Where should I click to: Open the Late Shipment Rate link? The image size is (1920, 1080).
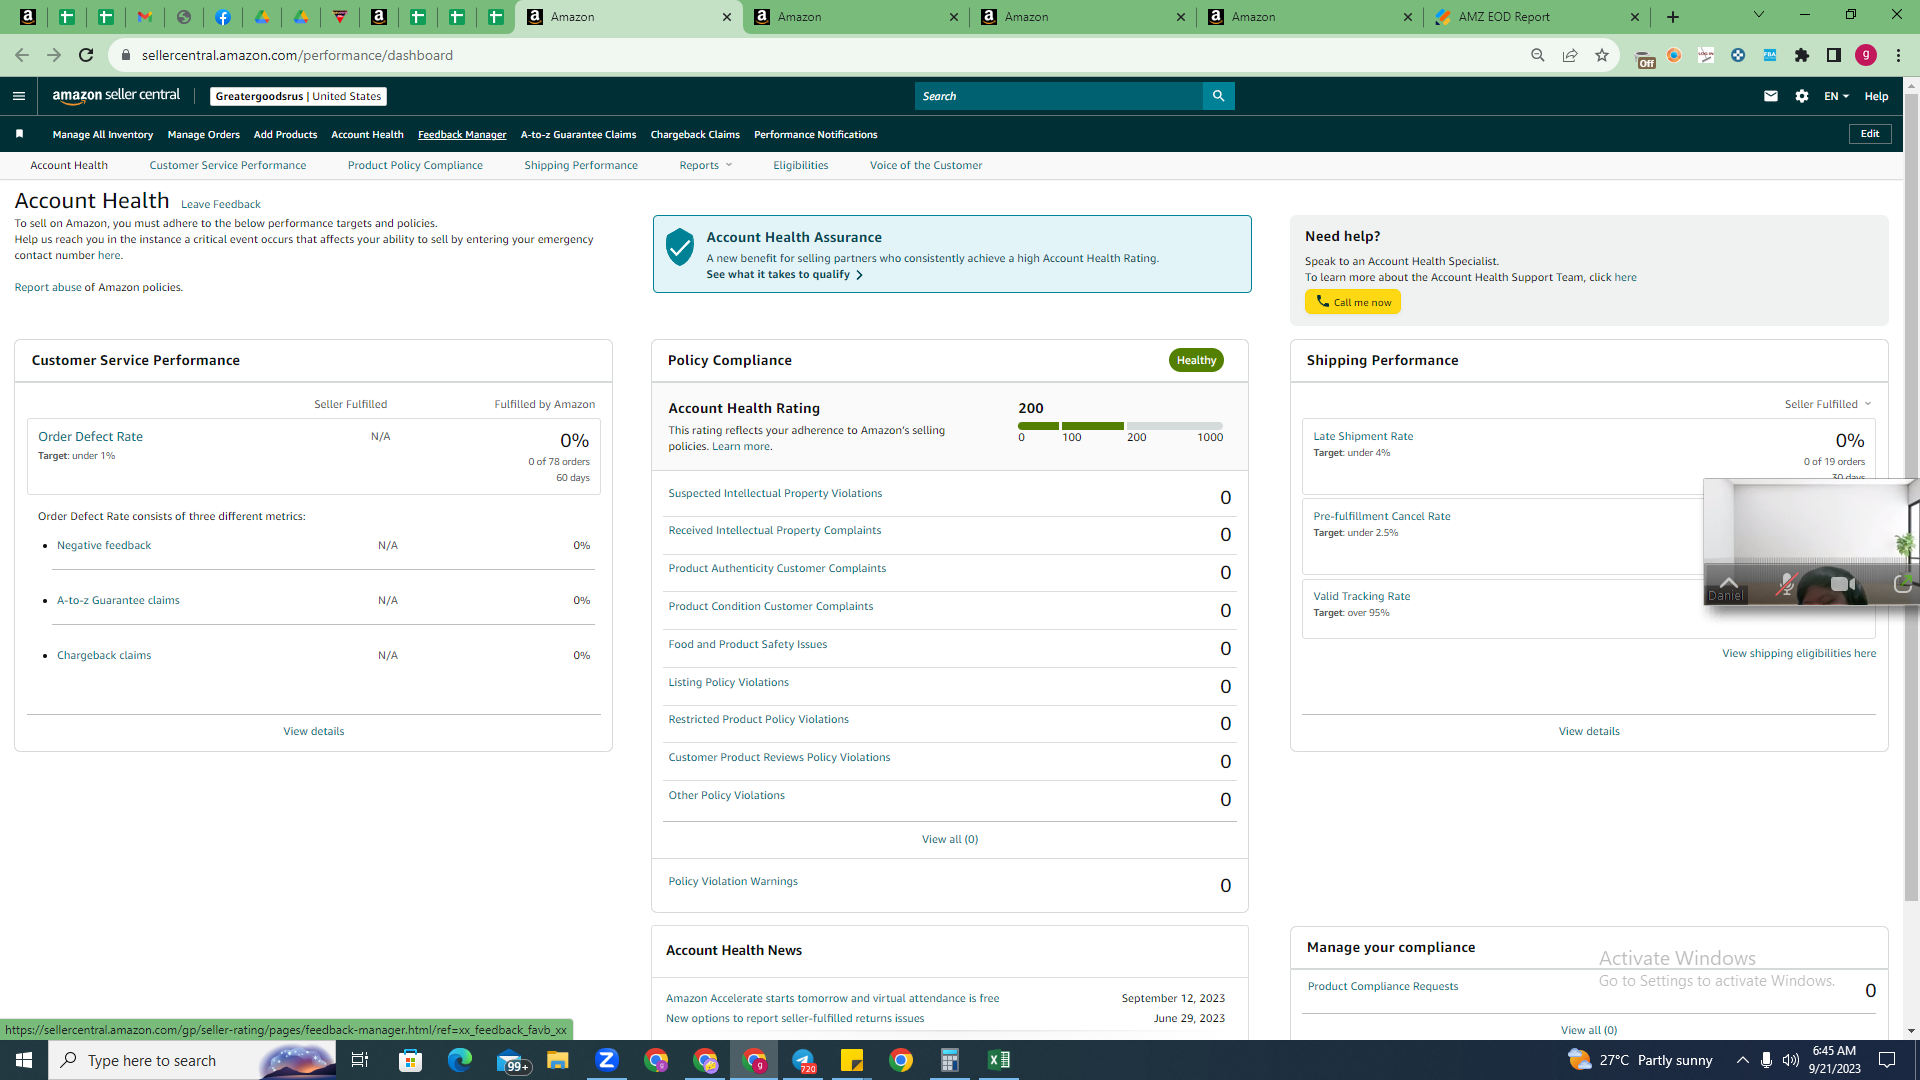click(1363, 436)
